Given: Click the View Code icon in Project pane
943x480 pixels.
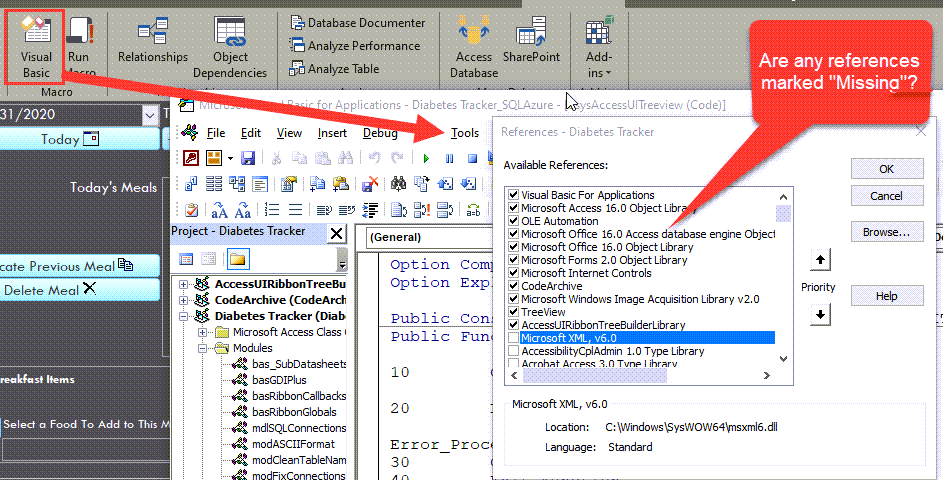Looking at the screenshot, I should coord(186,259).
